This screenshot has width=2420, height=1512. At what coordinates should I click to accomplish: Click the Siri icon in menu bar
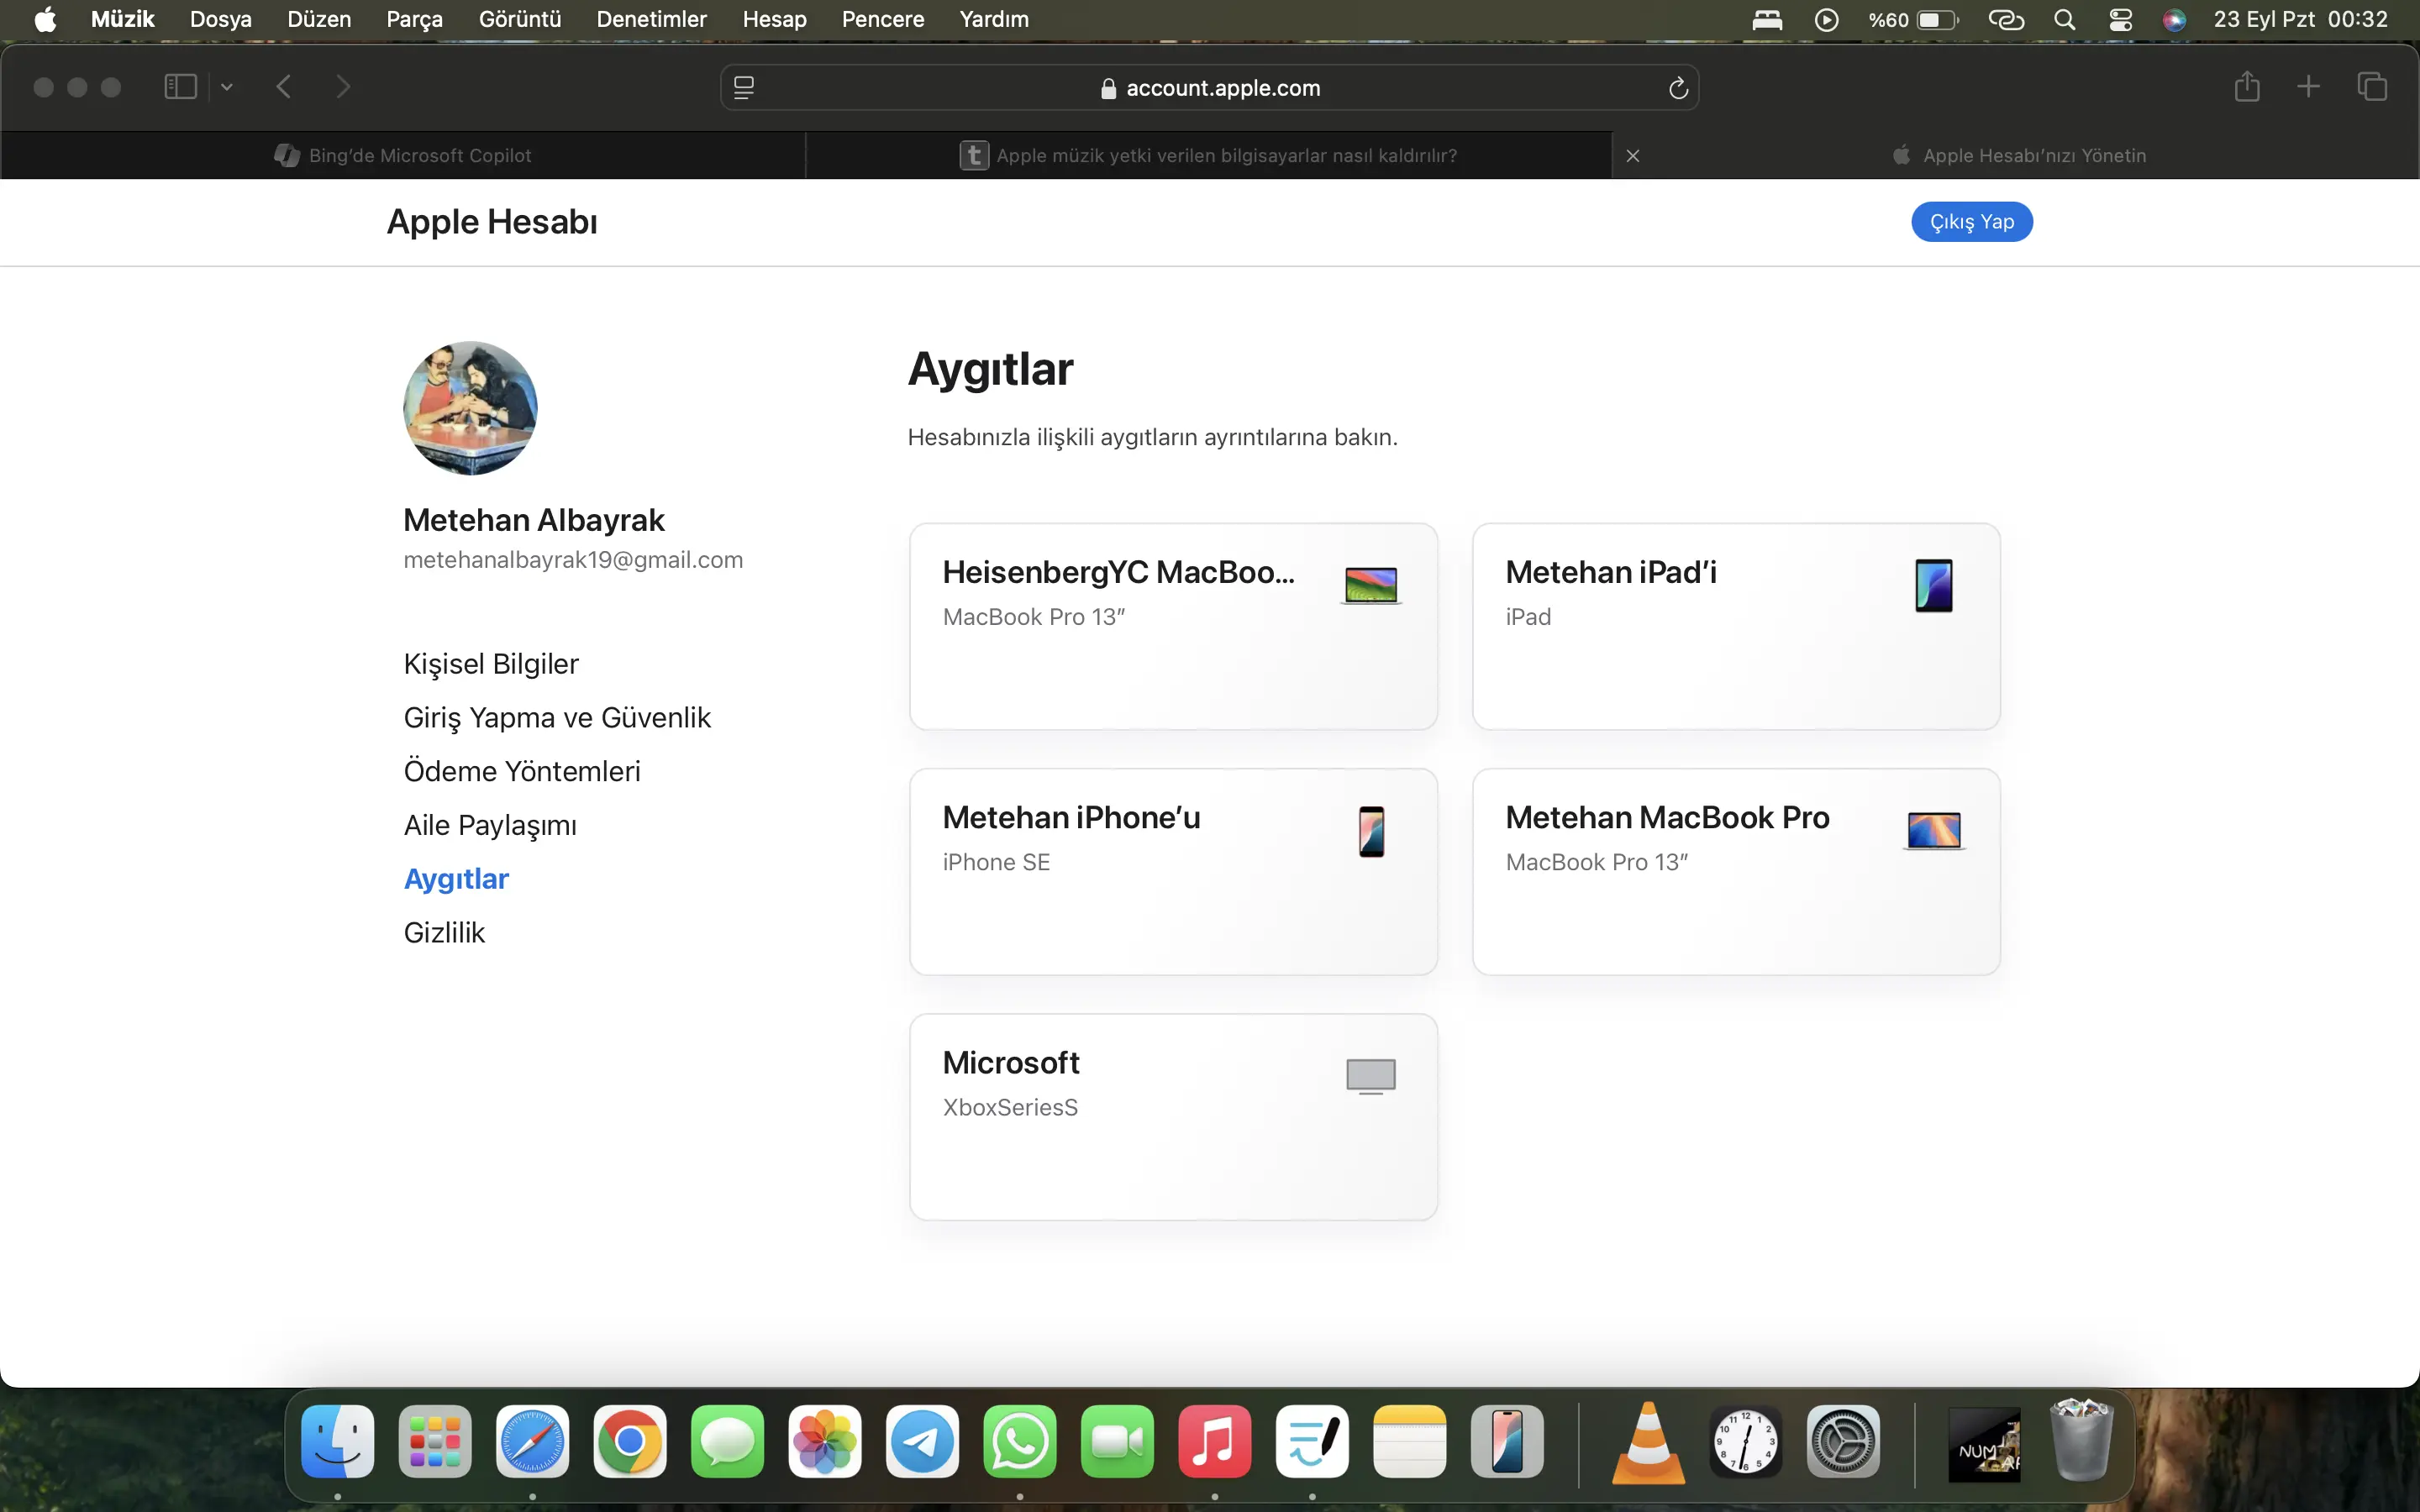pos(2174,19)
